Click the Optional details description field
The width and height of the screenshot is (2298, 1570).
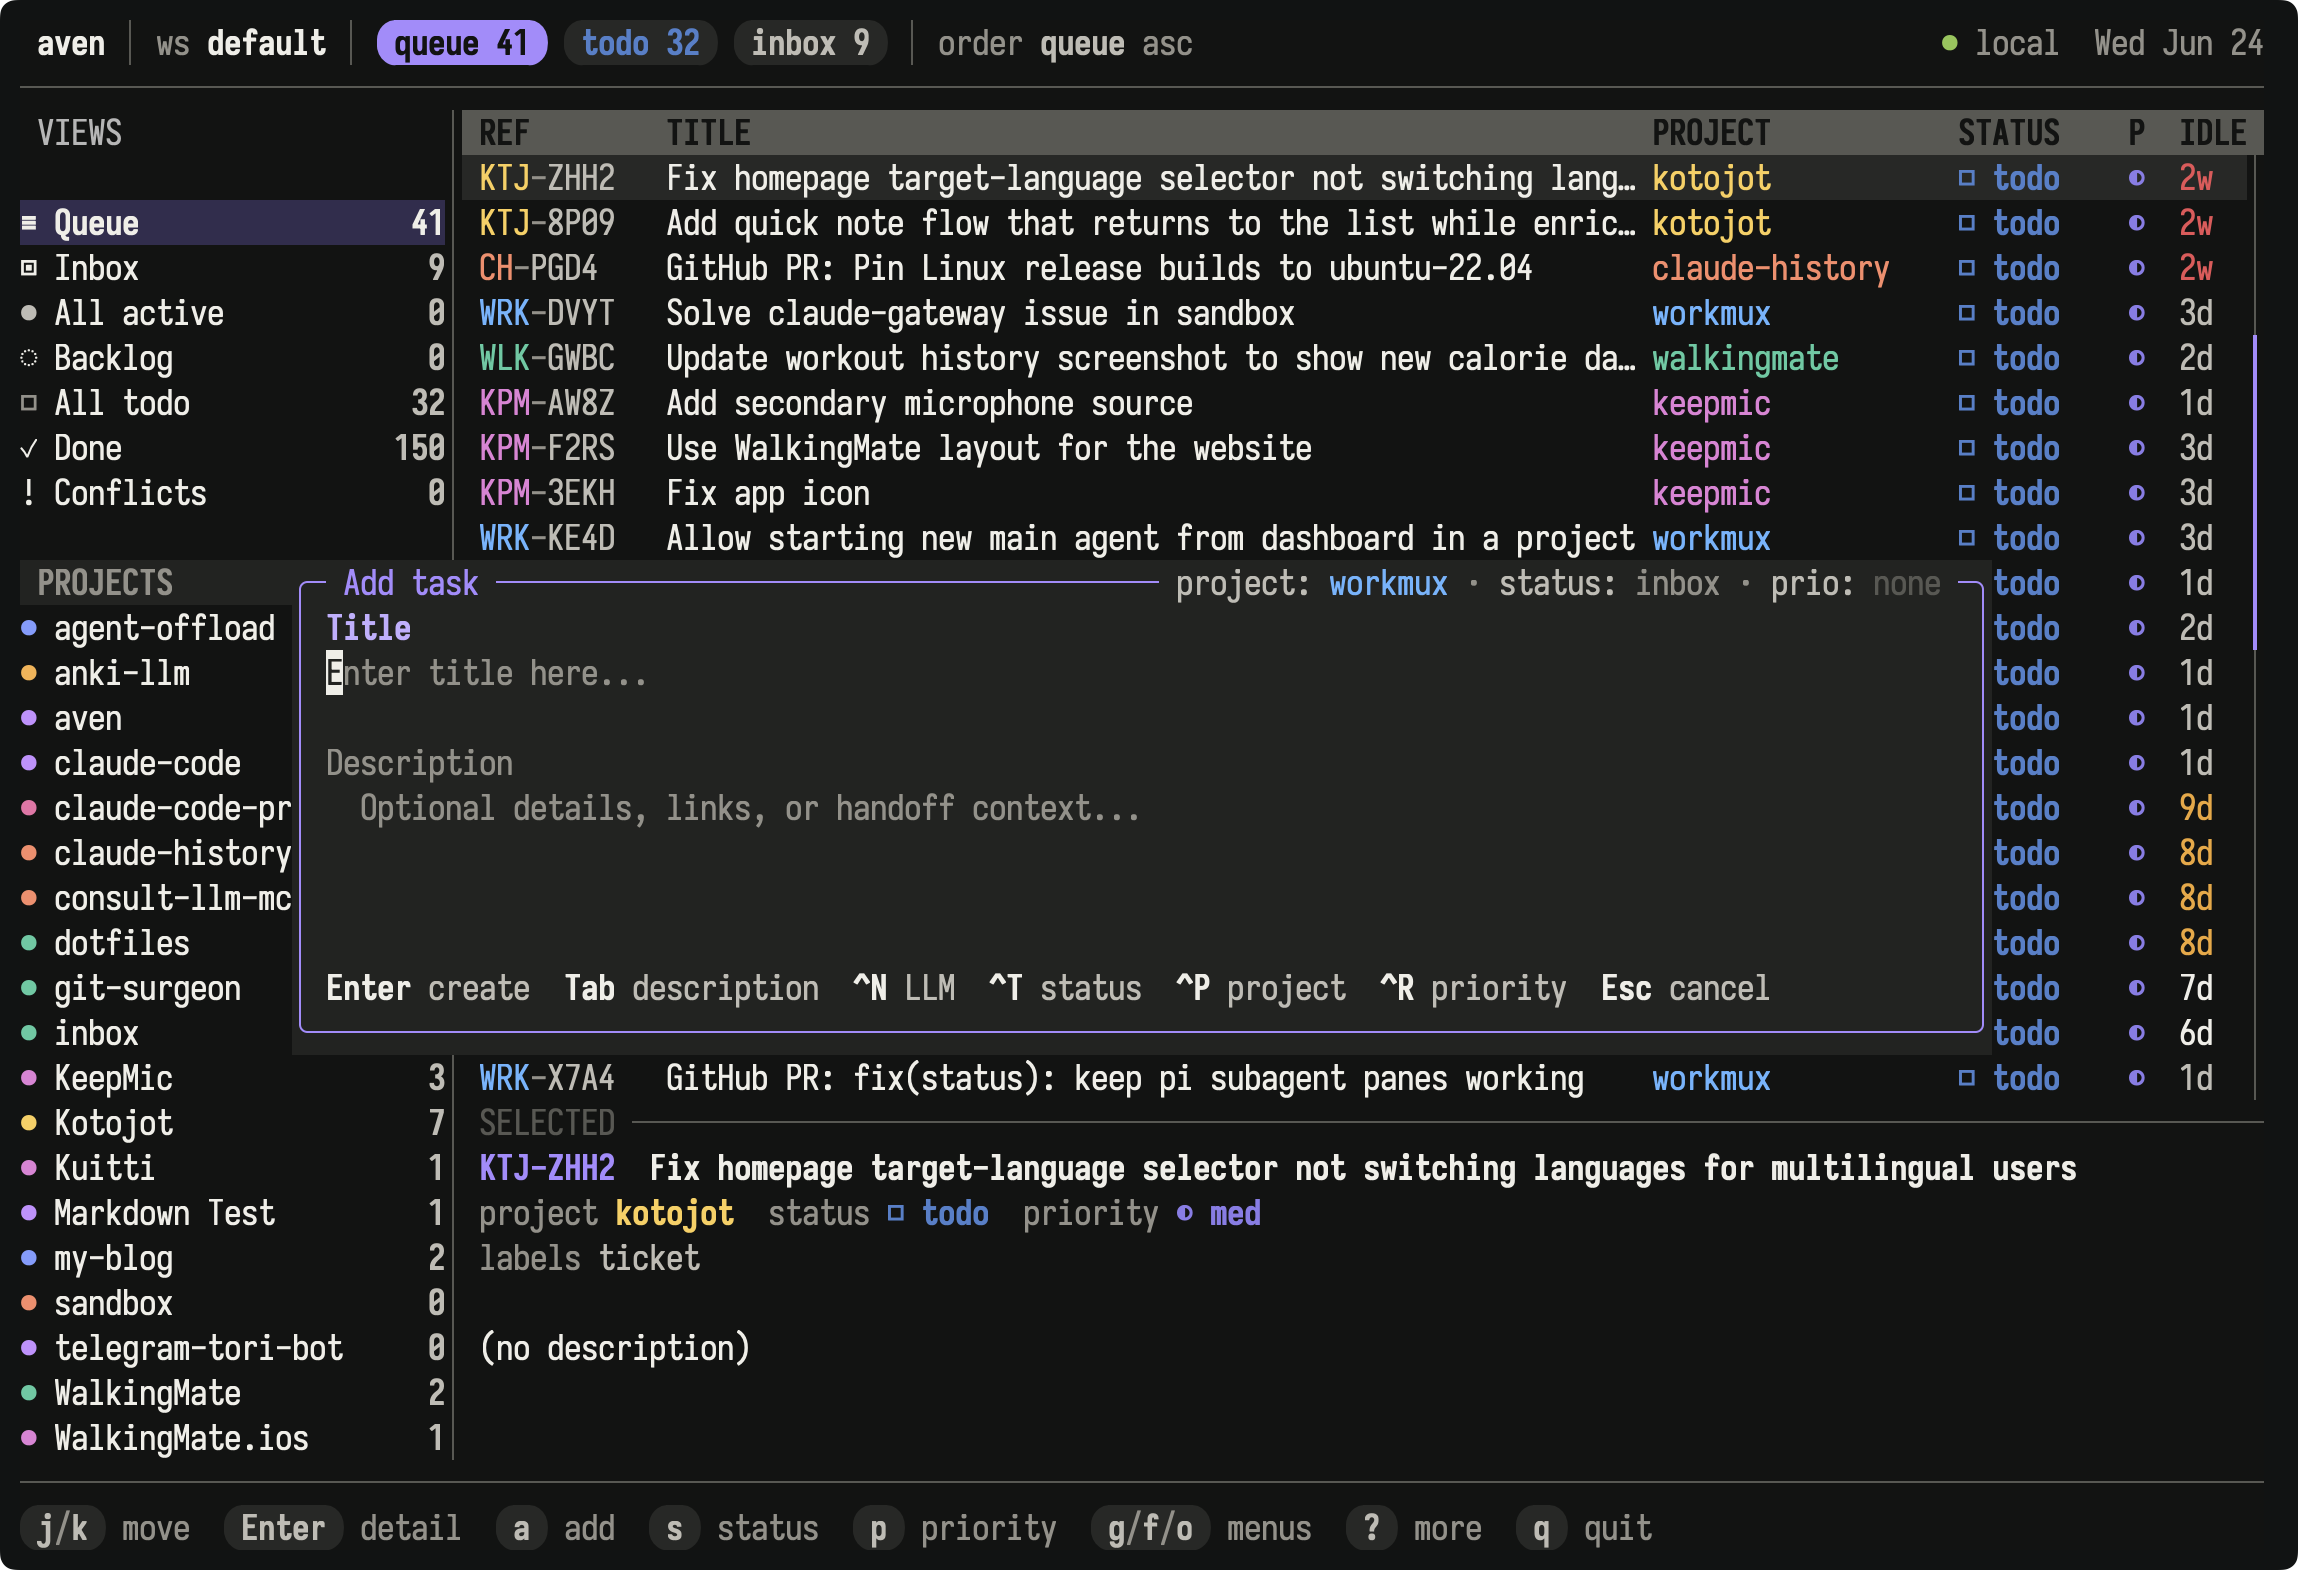(1140, 808)
